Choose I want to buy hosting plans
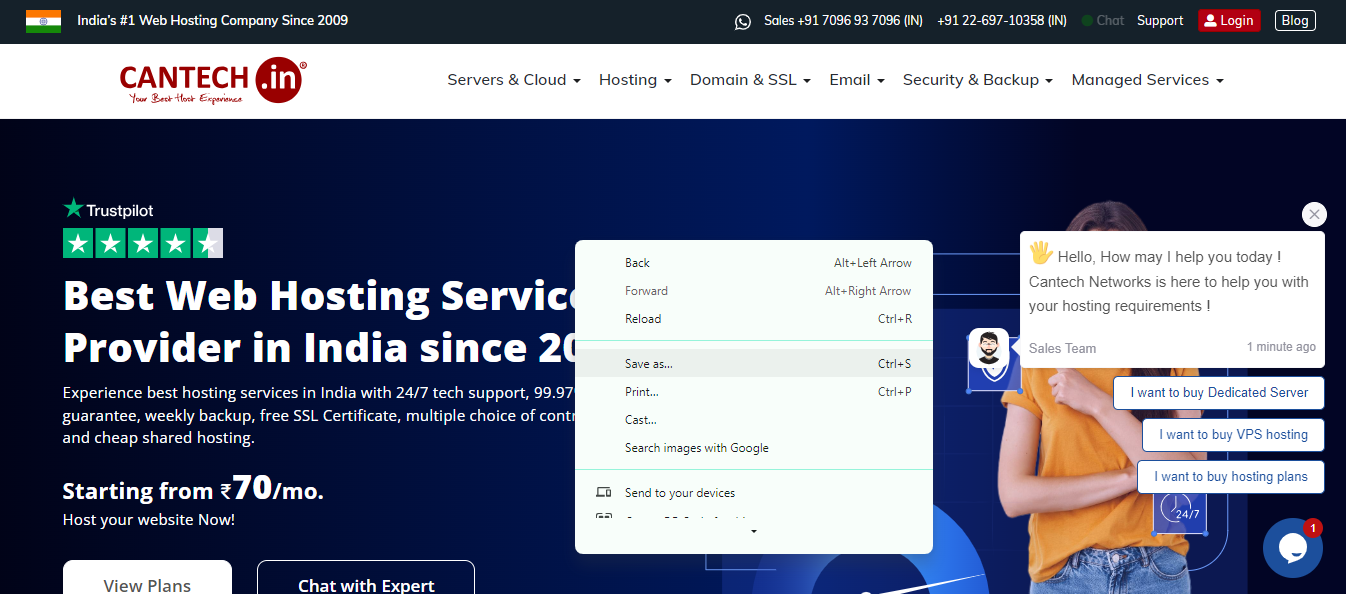The height and width of the screenshot is (594, 1346). (x=1231, y=477)
